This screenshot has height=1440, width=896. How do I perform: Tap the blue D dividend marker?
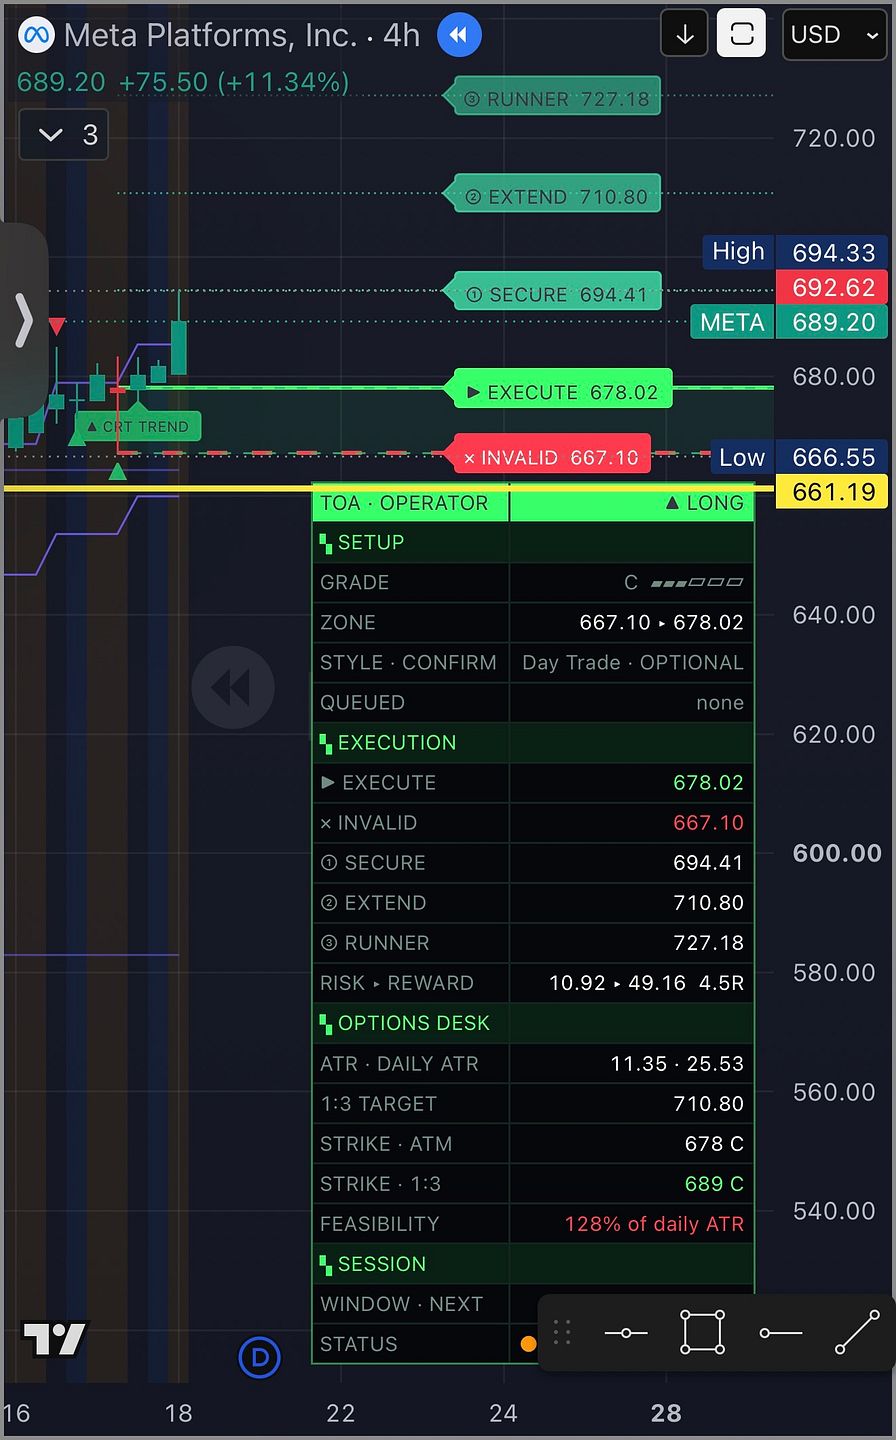point(260,1357)
